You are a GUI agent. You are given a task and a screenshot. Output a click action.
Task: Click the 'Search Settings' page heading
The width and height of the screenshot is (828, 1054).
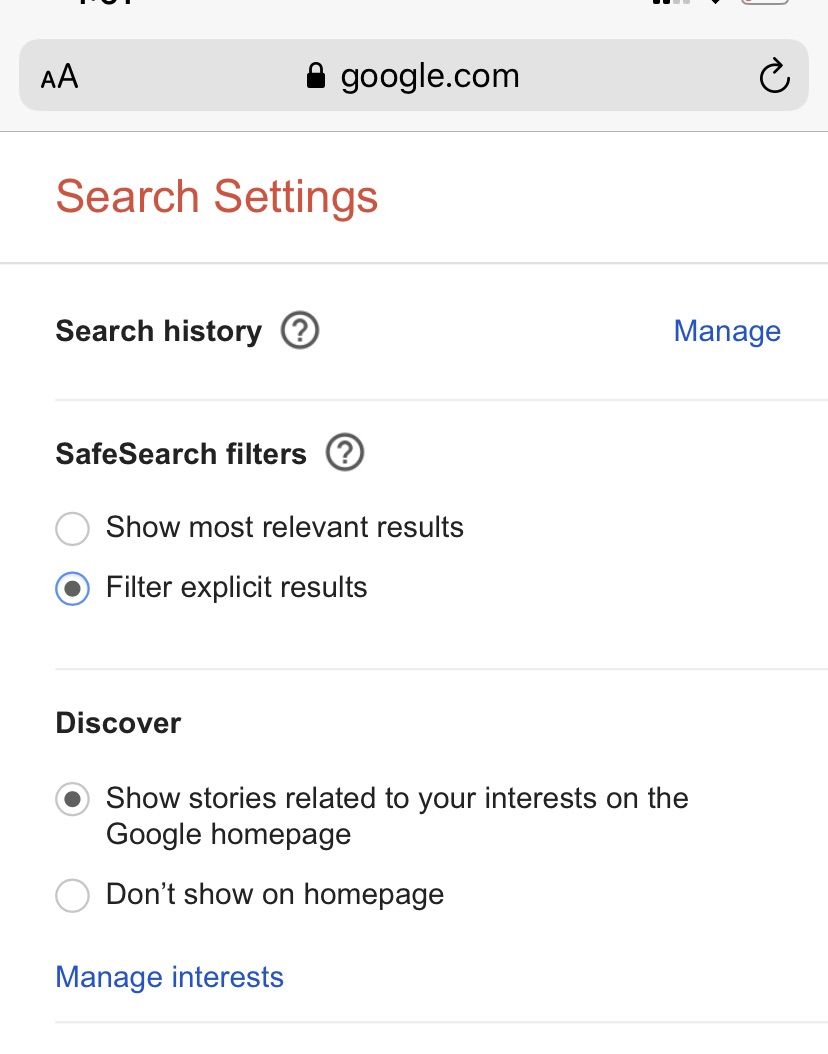216,196
